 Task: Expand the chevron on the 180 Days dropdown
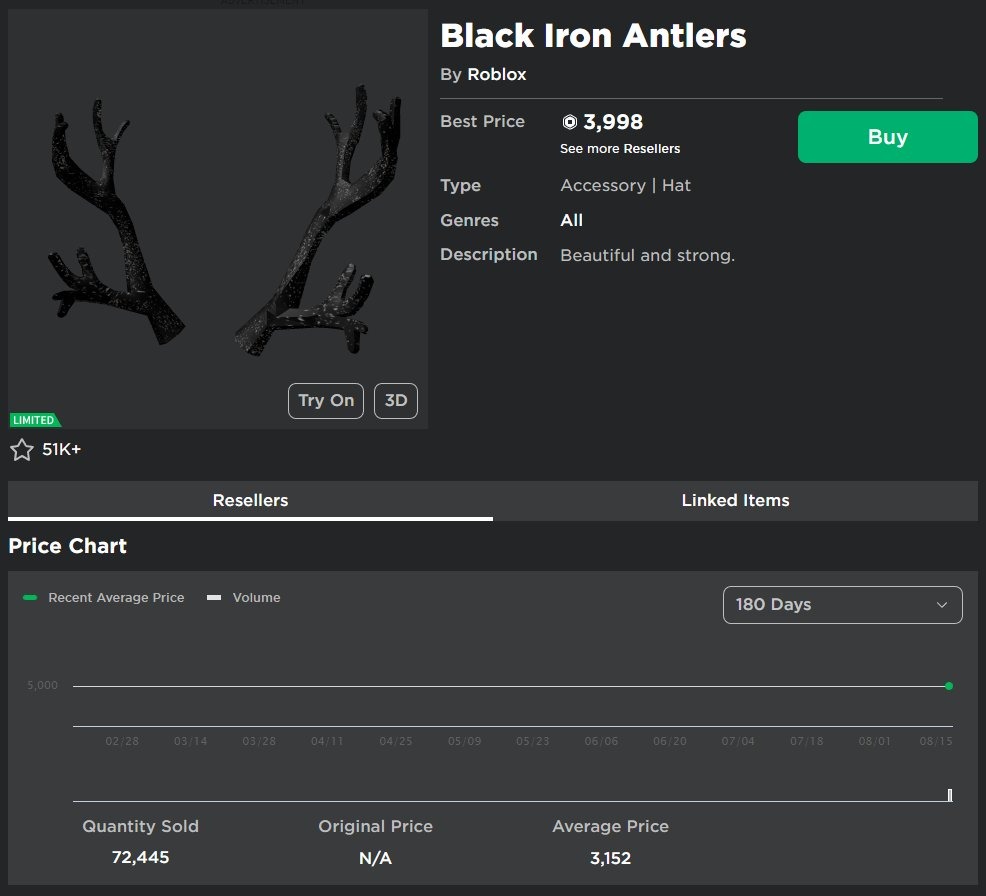click(x=941, y=605)
